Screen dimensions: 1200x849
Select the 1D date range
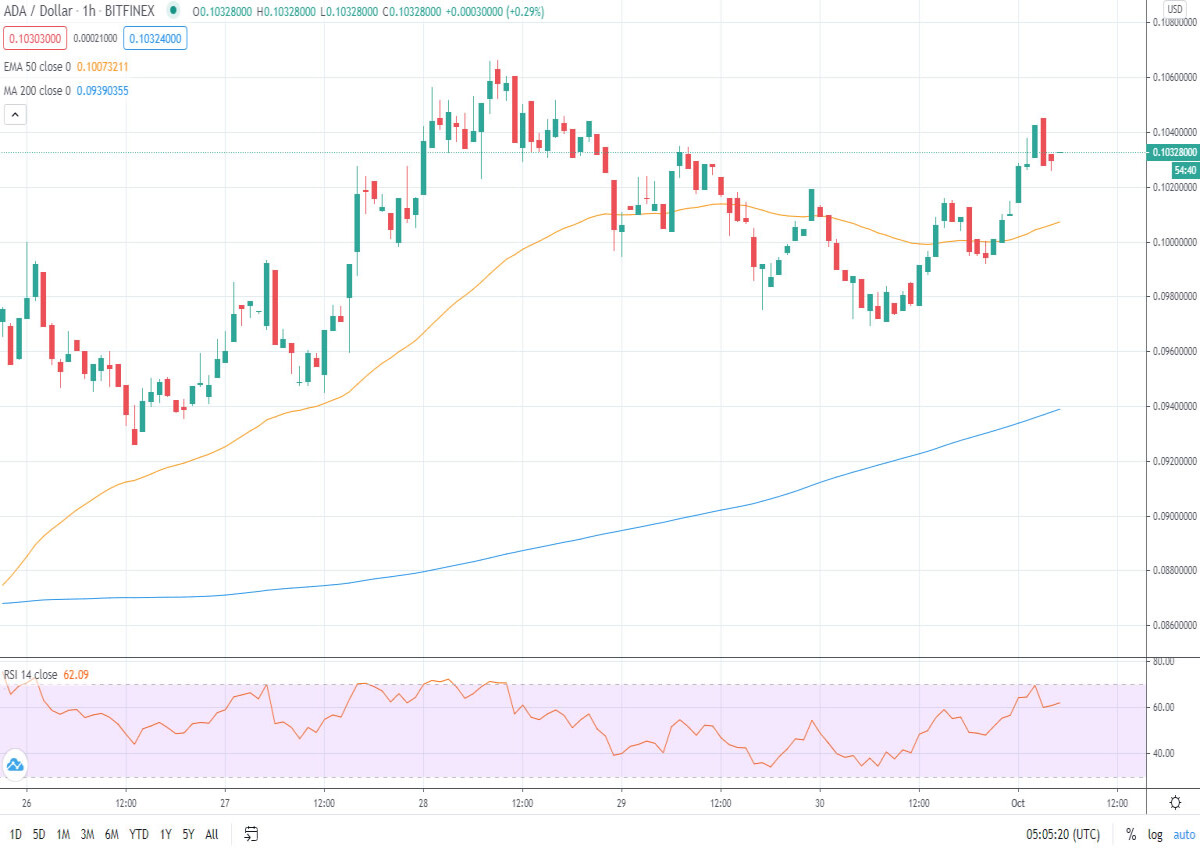[16, 834]
